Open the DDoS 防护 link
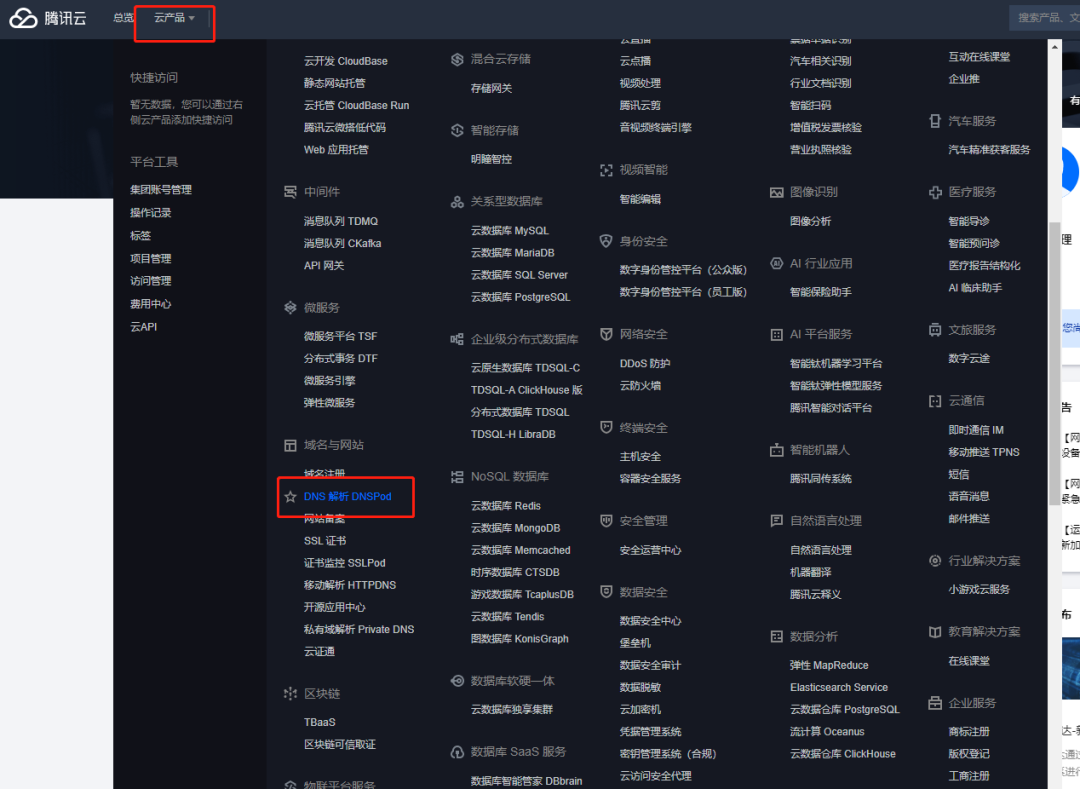 coord(645,364)
